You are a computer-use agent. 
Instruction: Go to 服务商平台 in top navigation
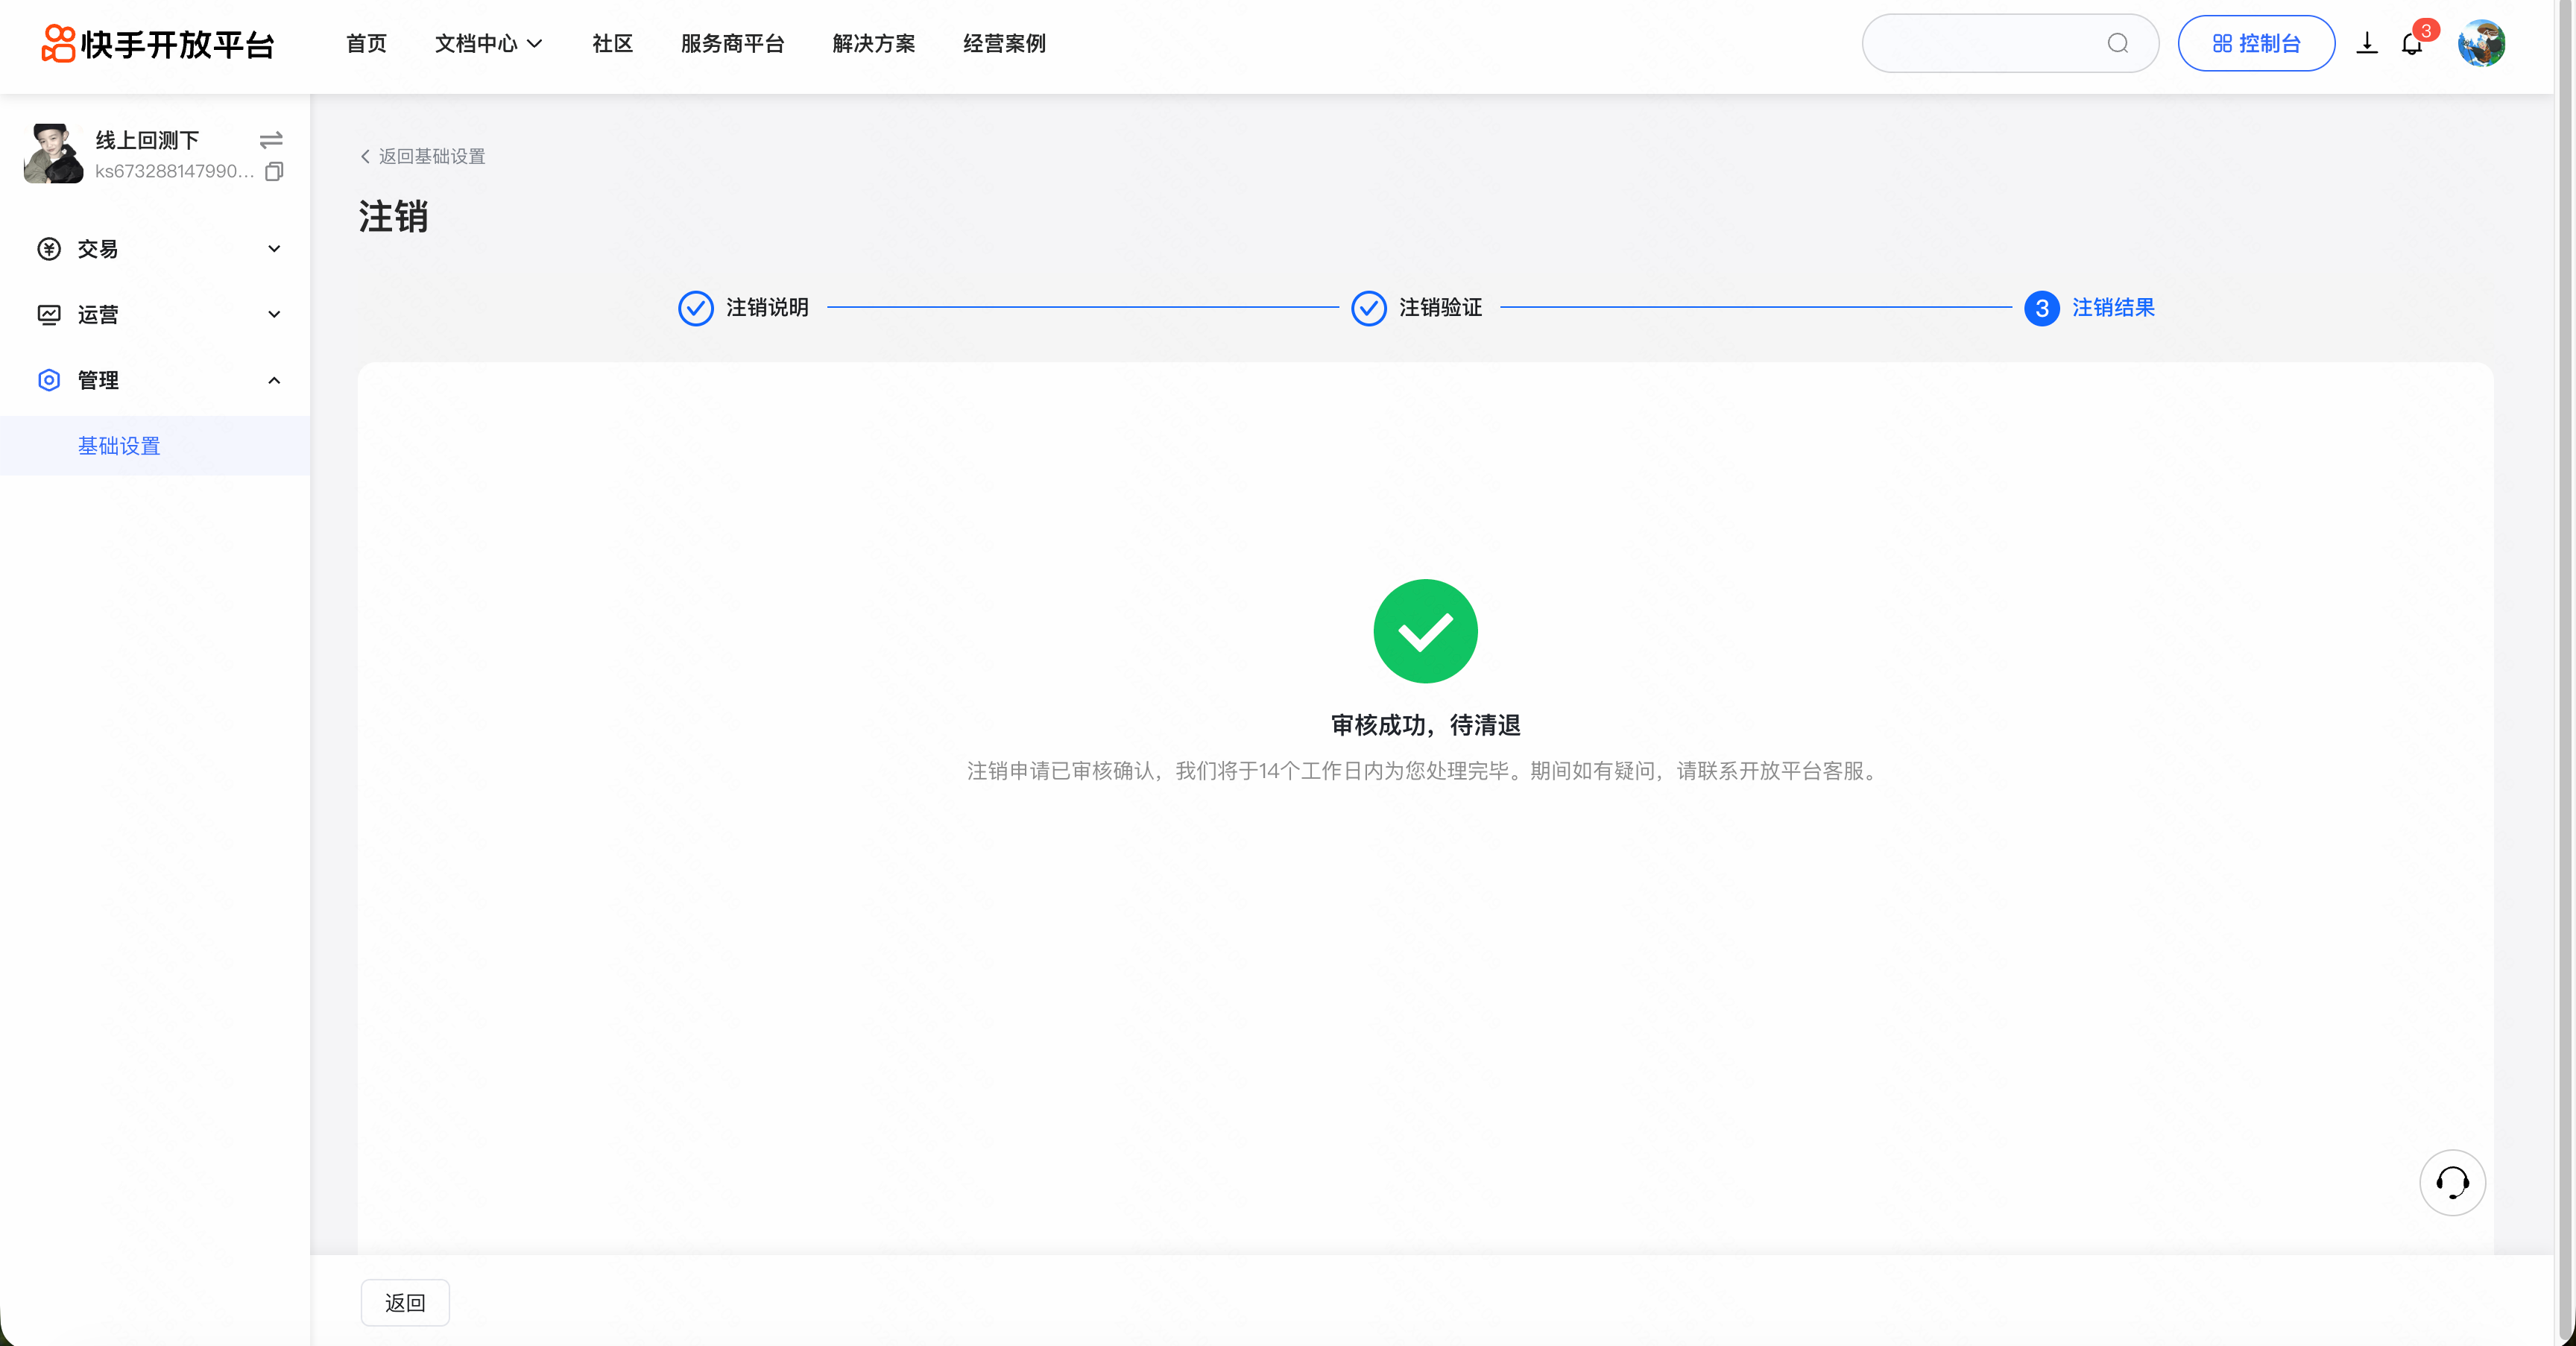coord(732,44)
